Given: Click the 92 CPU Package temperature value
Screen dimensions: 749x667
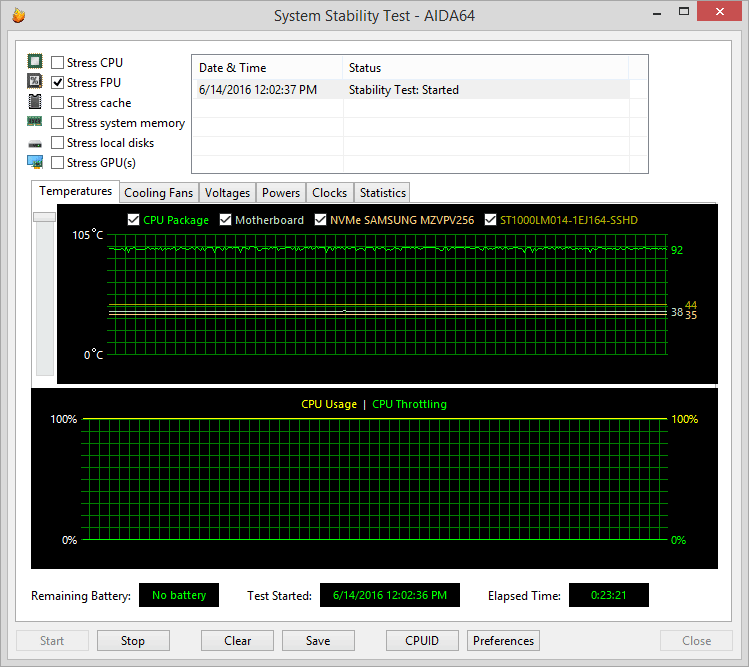Looking at the screenshot, I should pos(677,250).
